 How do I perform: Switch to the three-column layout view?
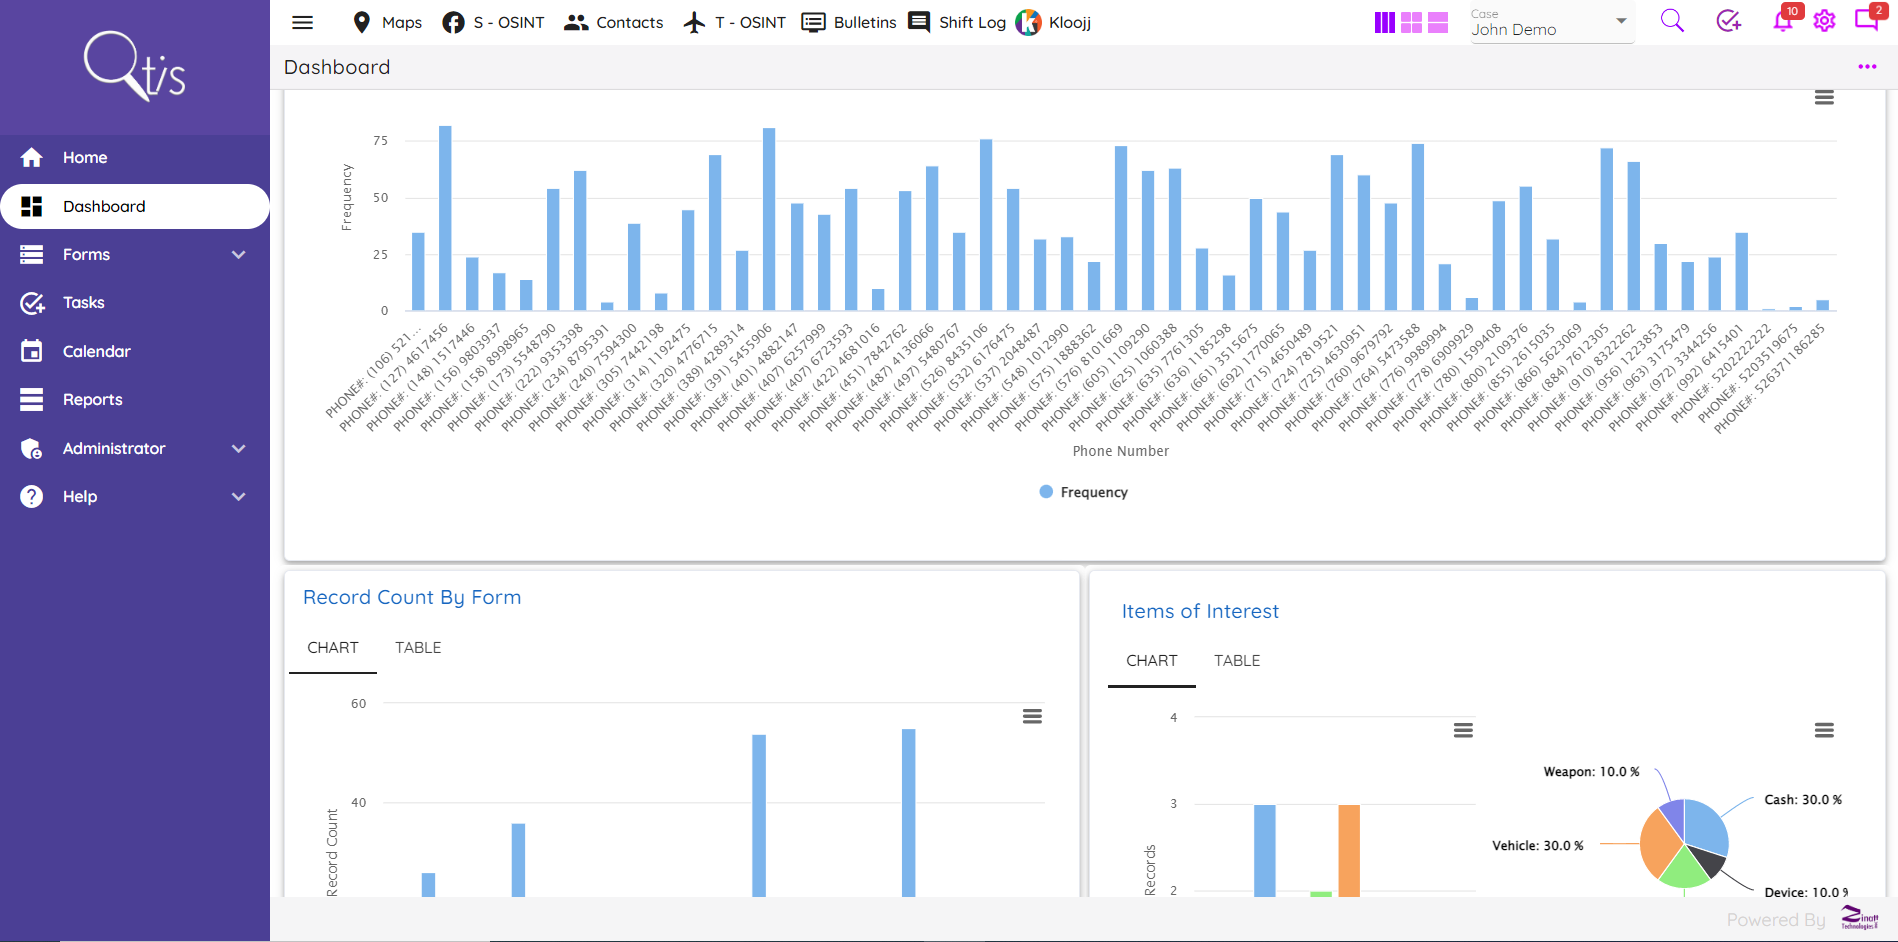(x=1384, y=21)
